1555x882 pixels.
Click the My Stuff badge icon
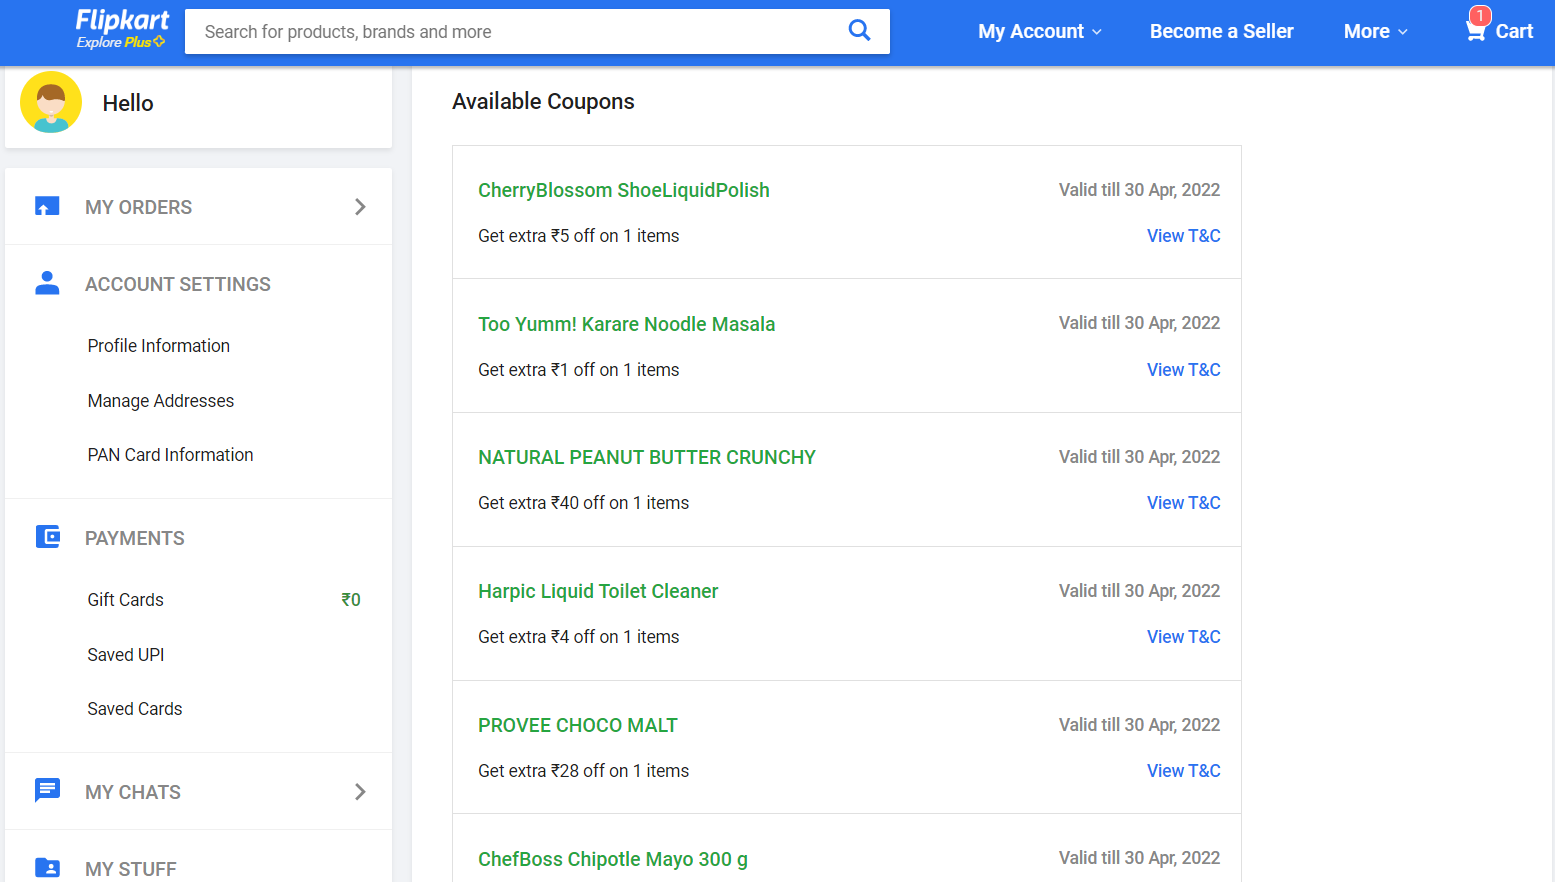(47, 866)
